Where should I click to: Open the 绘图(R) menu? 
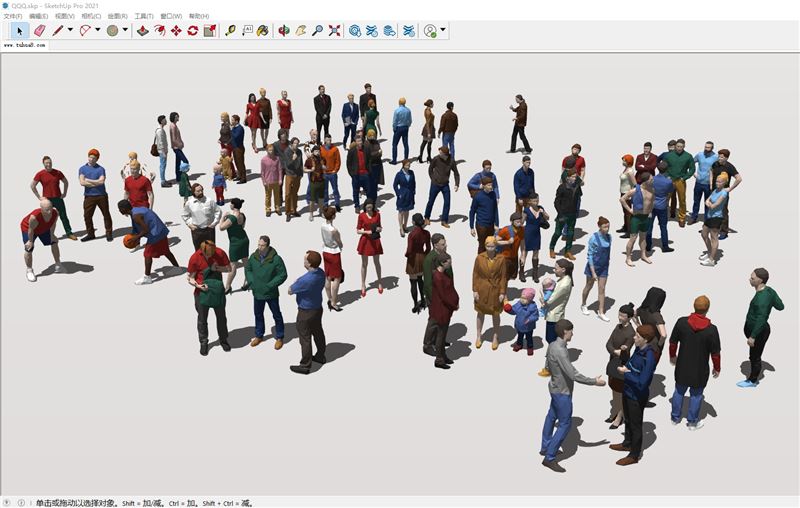point(117,16)
